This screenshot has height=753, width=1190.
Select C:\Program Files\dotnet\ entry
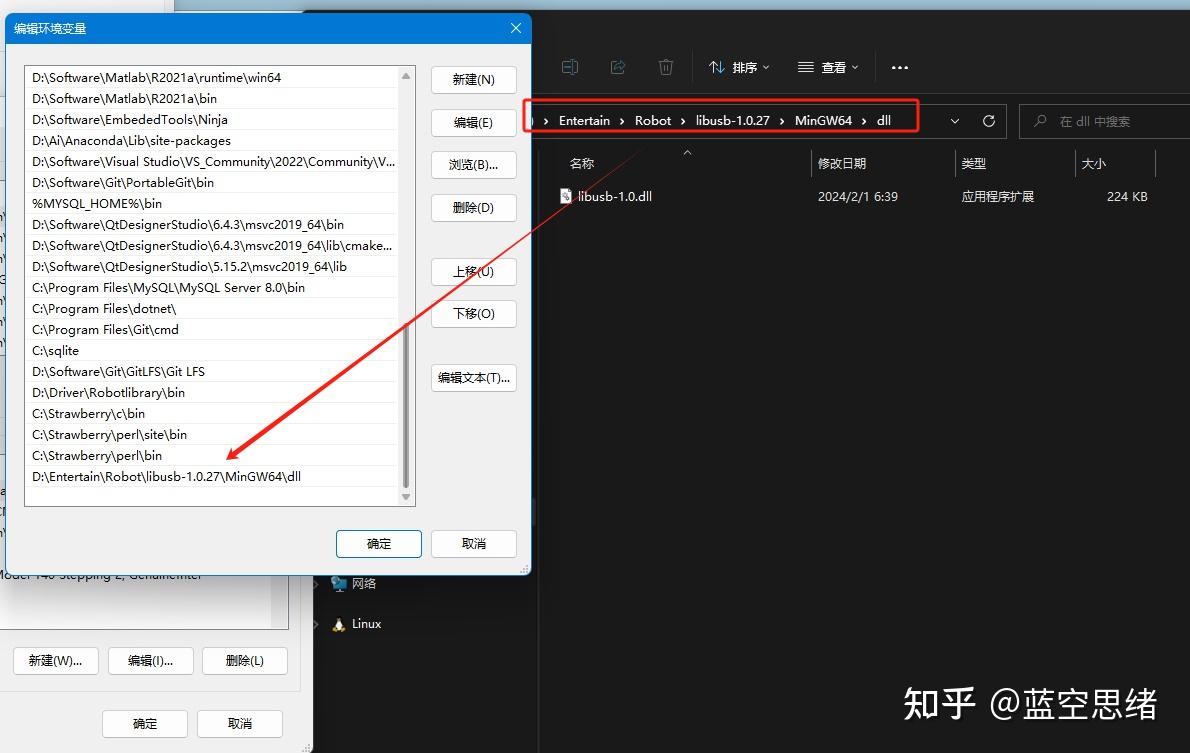point(211,309)
